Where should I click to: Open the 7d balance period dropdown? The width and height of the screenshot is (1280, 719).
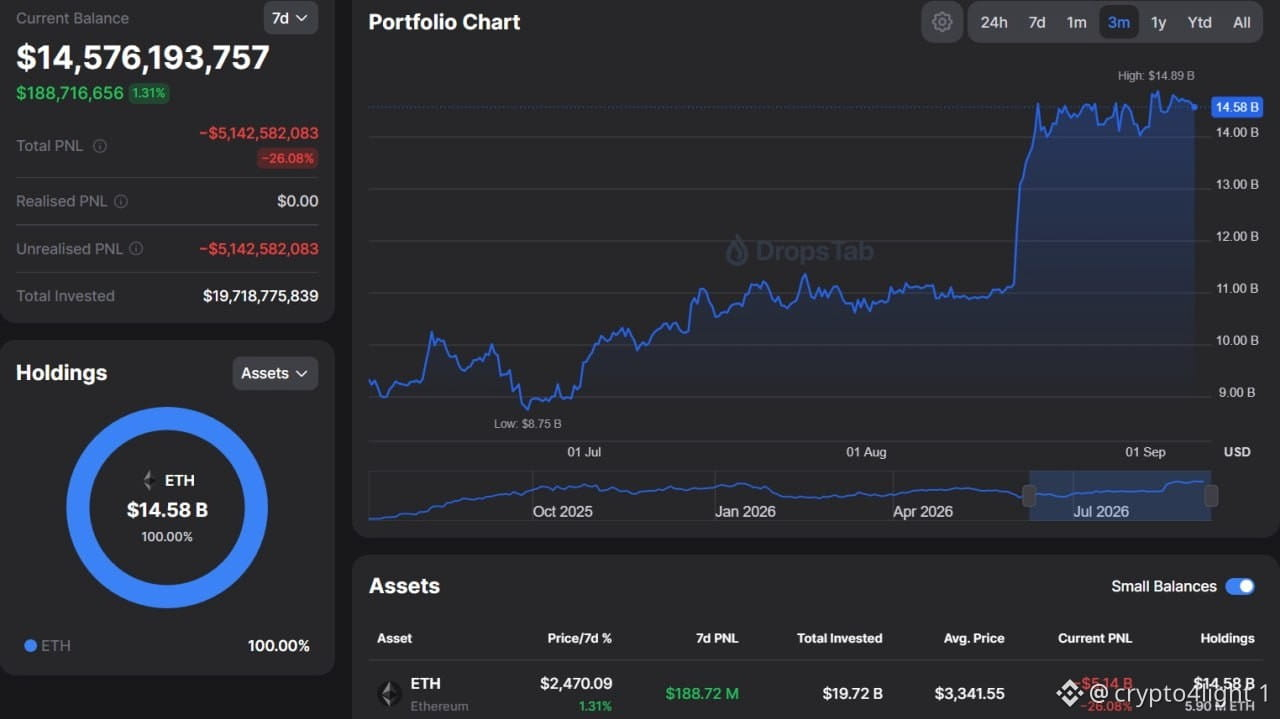tap(291, 18)
